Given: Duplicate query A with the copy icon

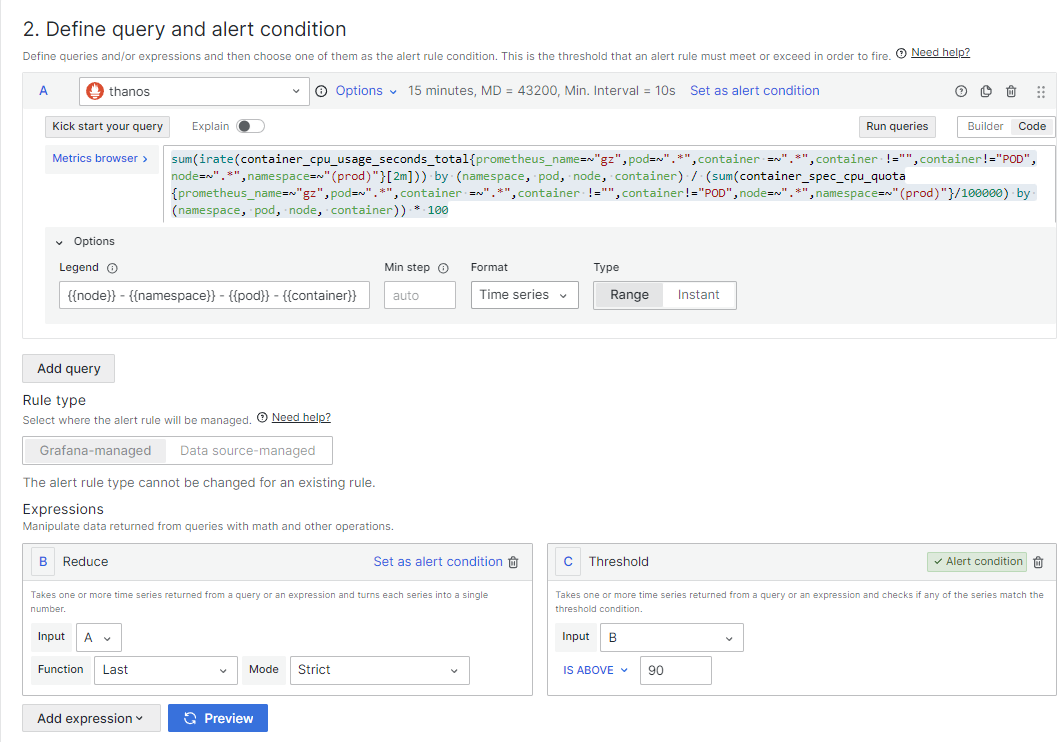Looking at the screenshot, I should (986, 91).
